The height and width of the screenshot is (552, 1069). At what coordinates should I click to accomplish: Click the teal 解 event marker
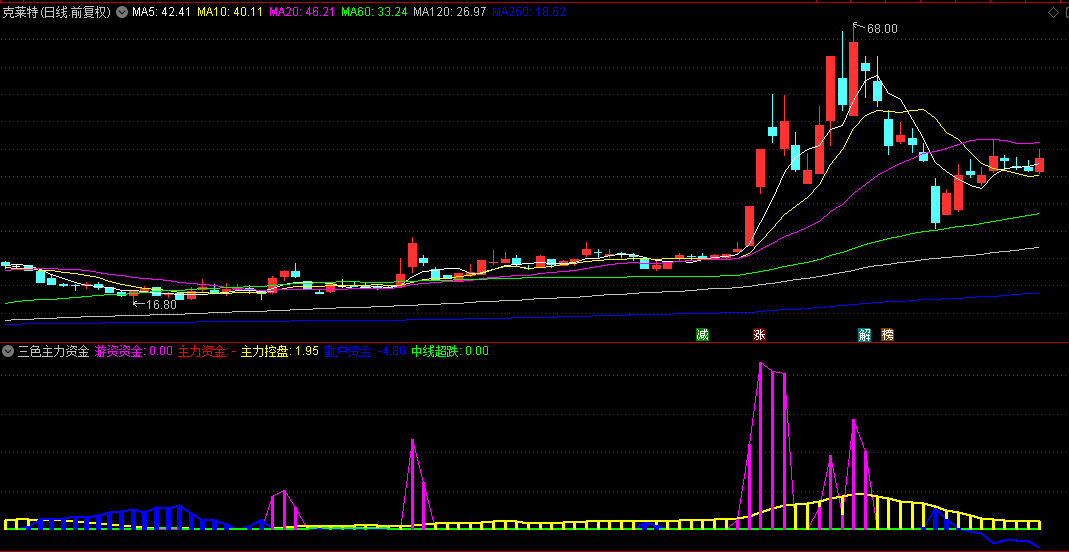click(864, 335)
